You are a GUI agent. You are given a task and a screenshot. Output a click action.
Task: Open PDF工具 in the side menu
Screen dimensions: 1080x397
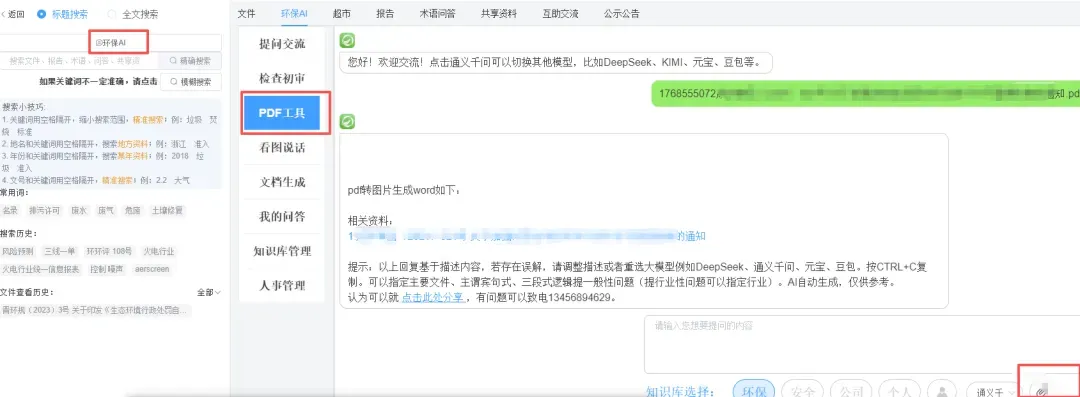[282, 113]
